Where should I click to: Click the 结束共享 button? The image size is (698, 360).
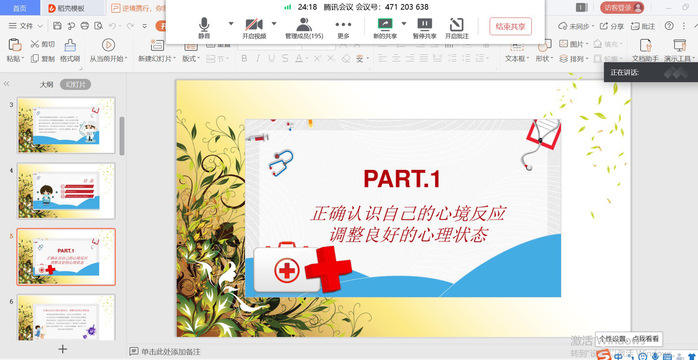point(510,27)
